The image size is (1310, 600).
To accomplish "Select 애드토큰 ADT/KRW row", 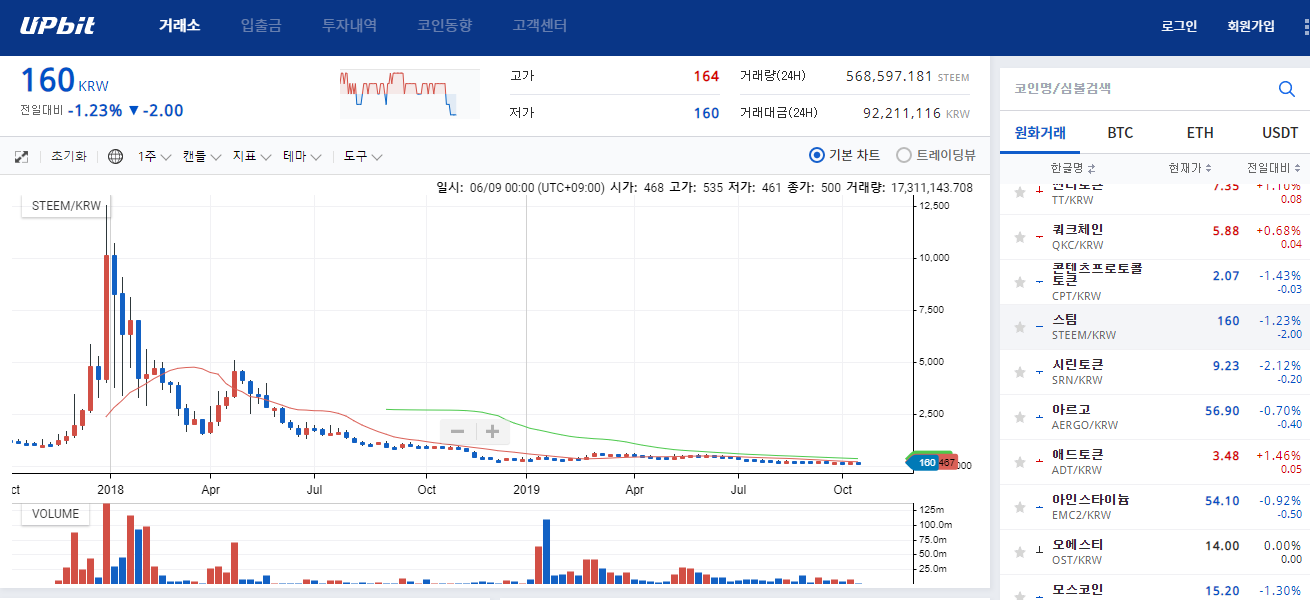I will (1155, 462).
